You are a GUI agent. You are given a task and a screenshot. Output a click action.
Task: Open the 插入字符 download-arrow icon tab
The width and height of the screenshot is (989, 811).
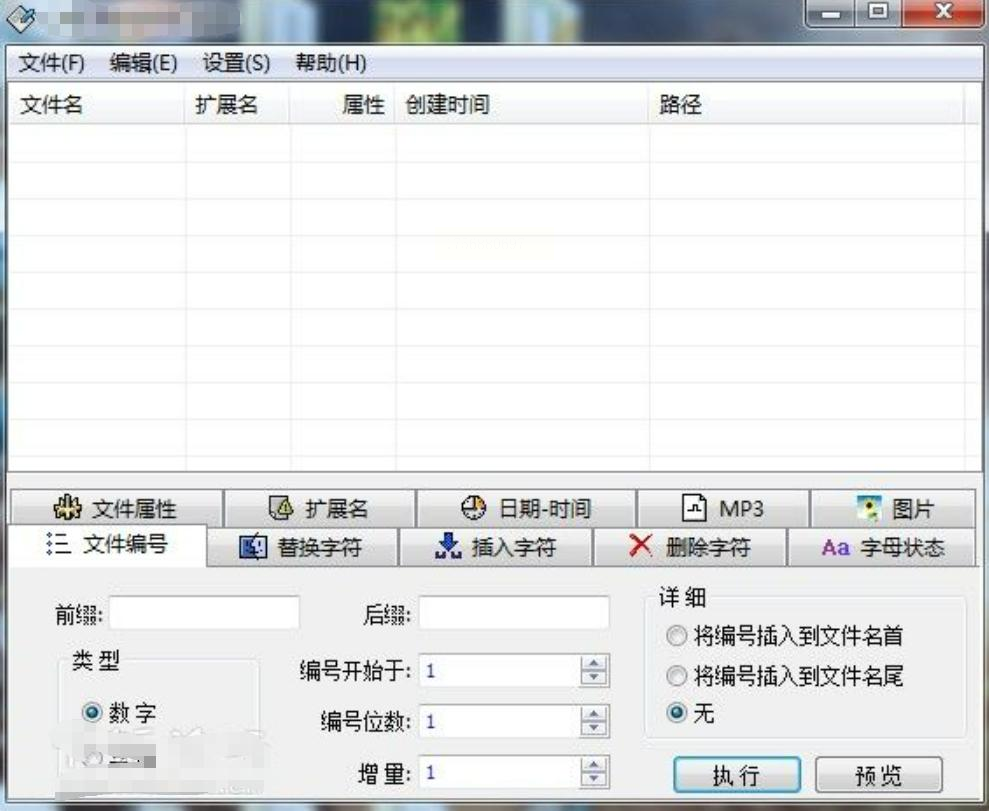(x=448, y=546)
